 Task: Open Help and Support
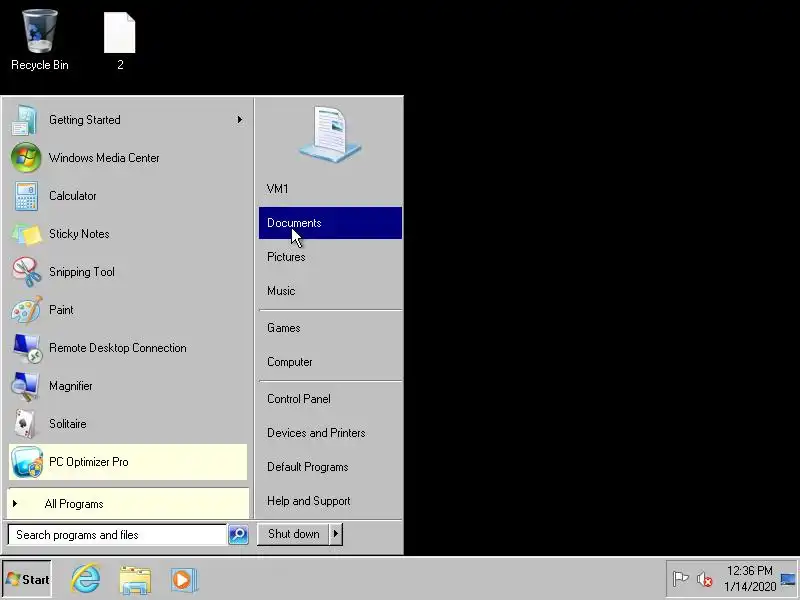(x=330, y=501)
